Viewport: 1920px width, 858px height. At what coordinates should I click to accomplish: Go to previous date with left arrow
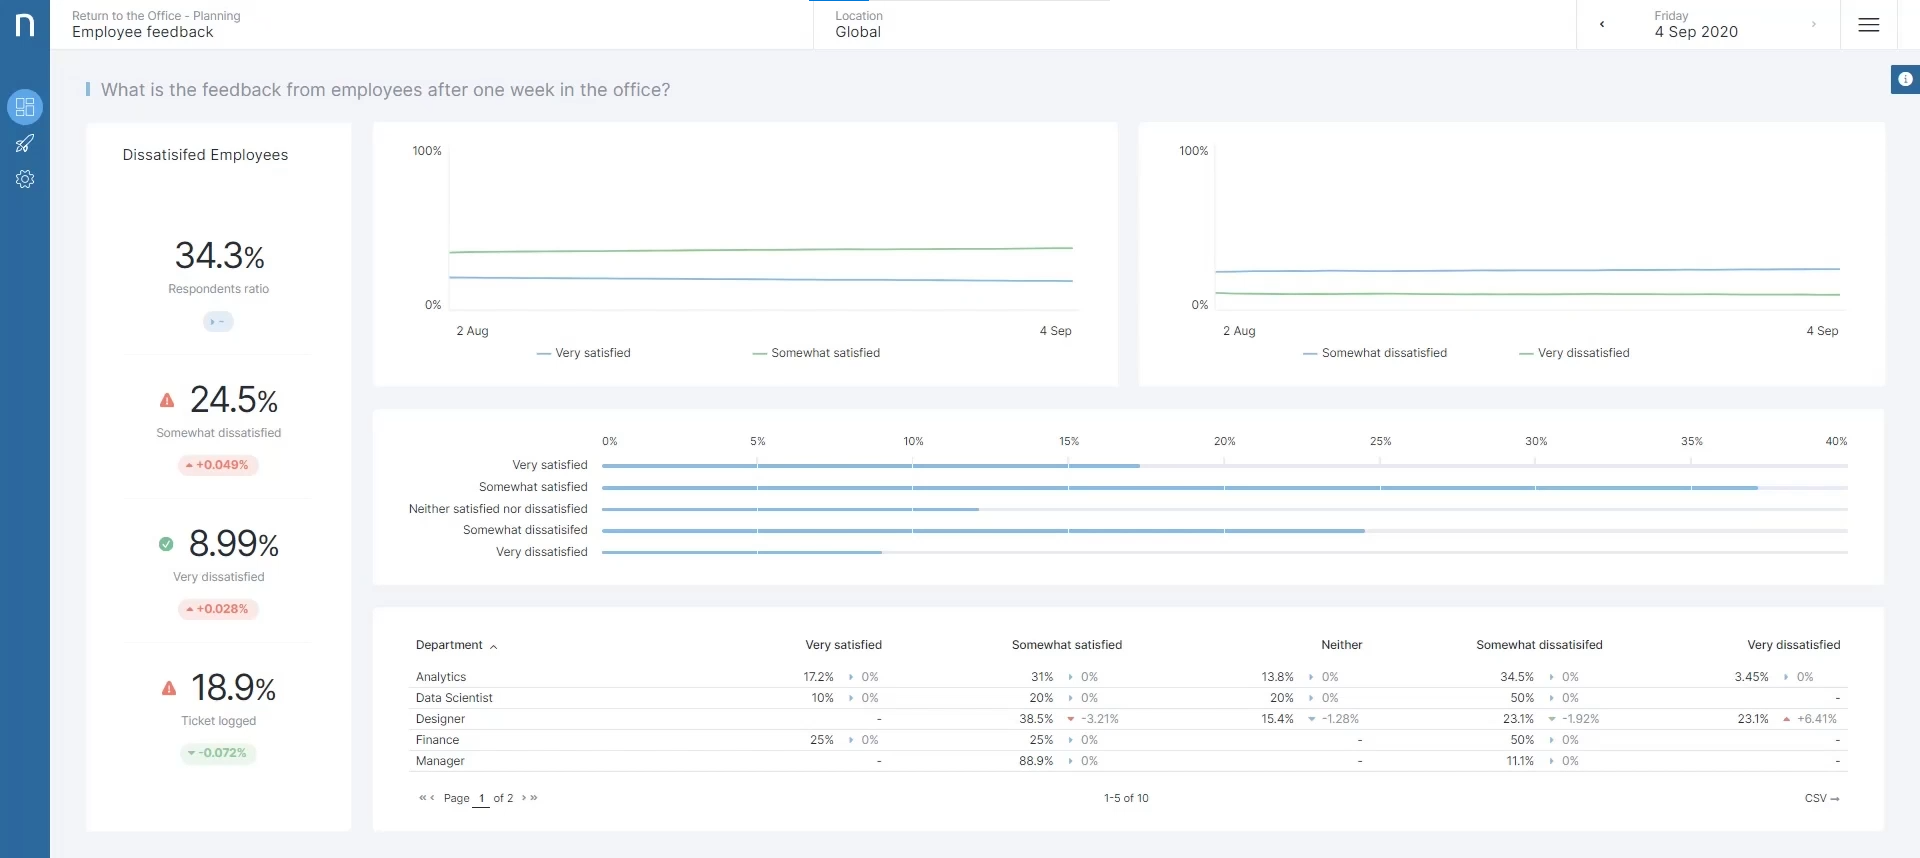coord(1602,25)
